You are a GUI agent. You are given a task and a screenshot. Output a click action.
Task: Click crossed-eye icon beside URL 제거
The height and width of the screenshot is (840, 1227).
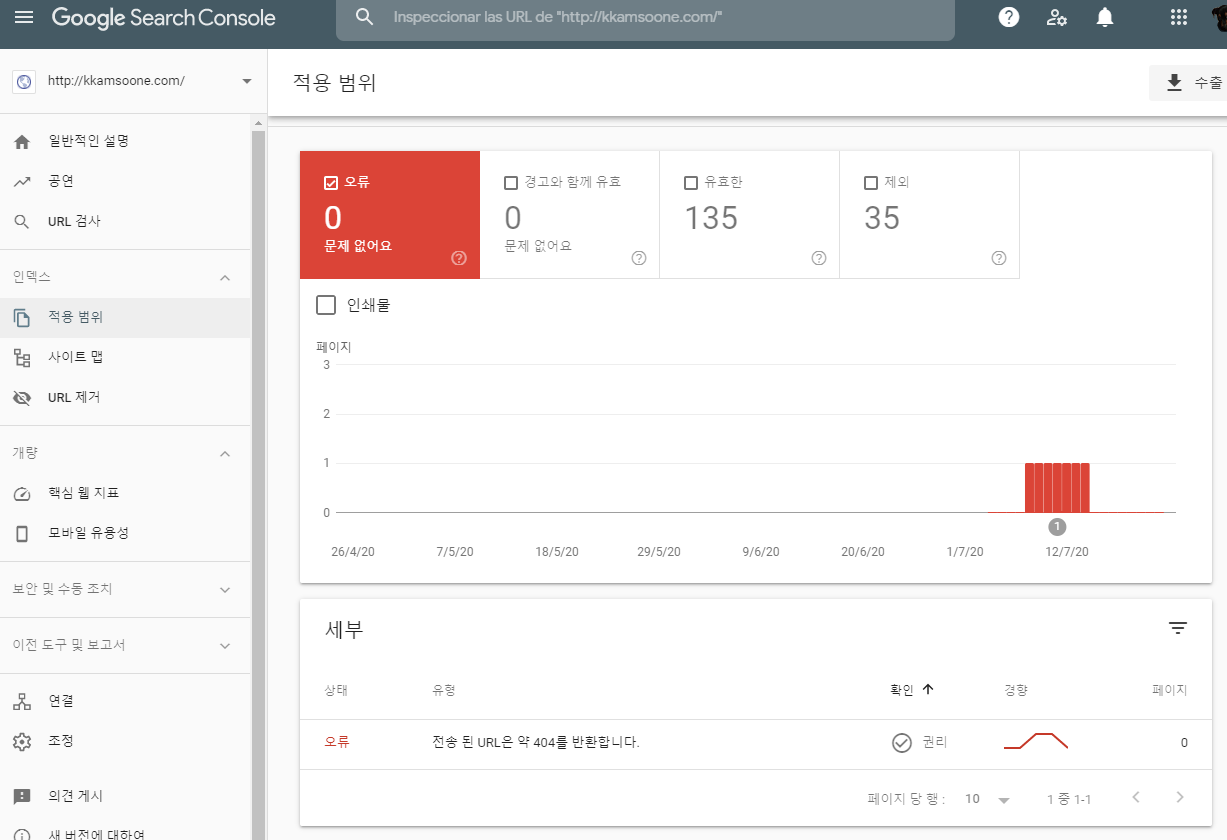22,398
